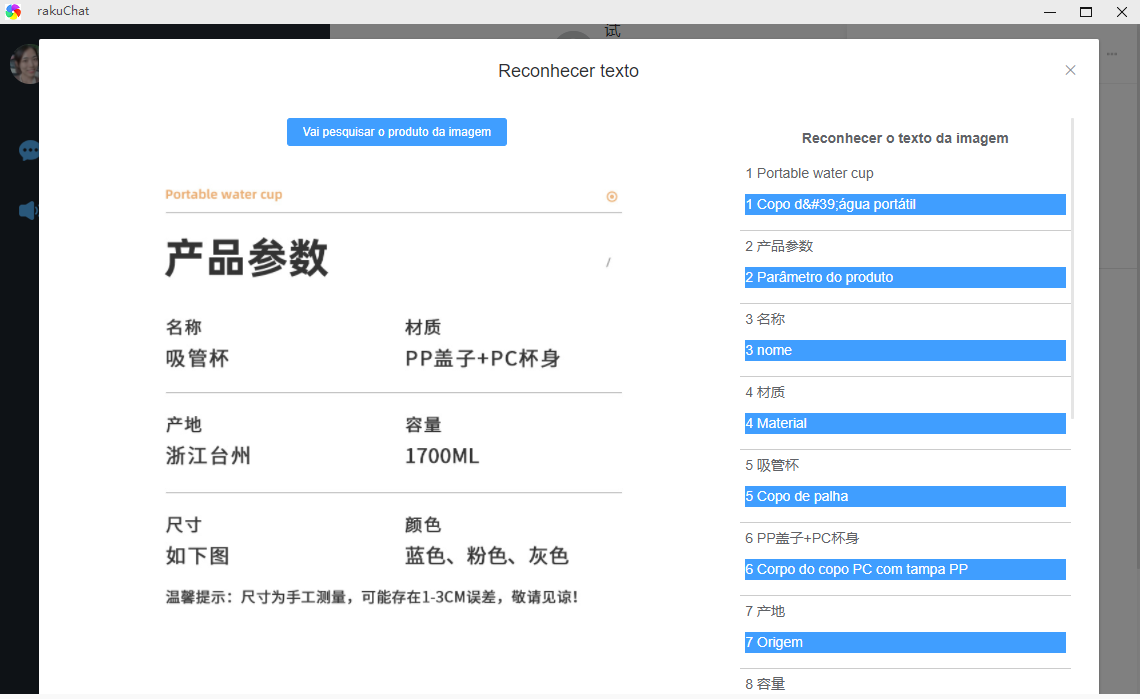Click orange "Portable water cup" caption in image
This screenshot has width=1140, height=699.
pyautogui.click(x=223, y=194)
